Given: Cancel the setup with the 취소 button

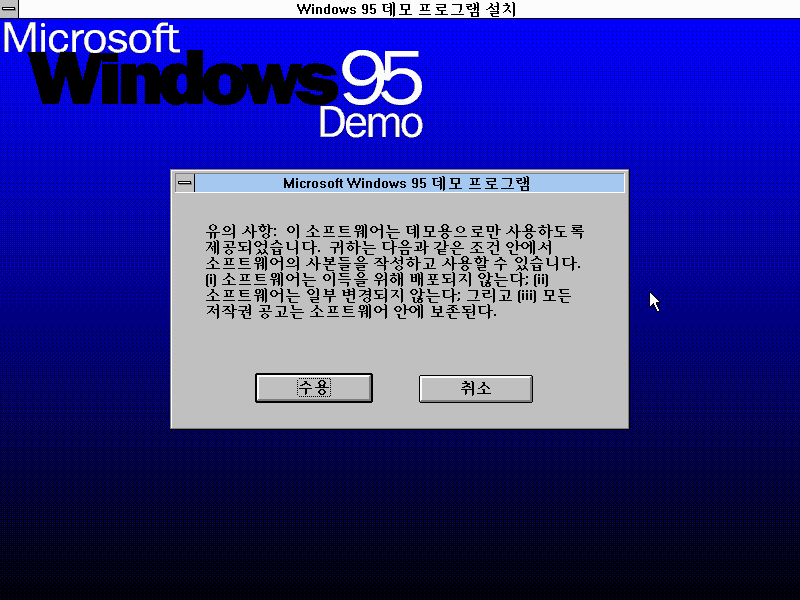Looking at the screenshot, I should coord(476,389).
